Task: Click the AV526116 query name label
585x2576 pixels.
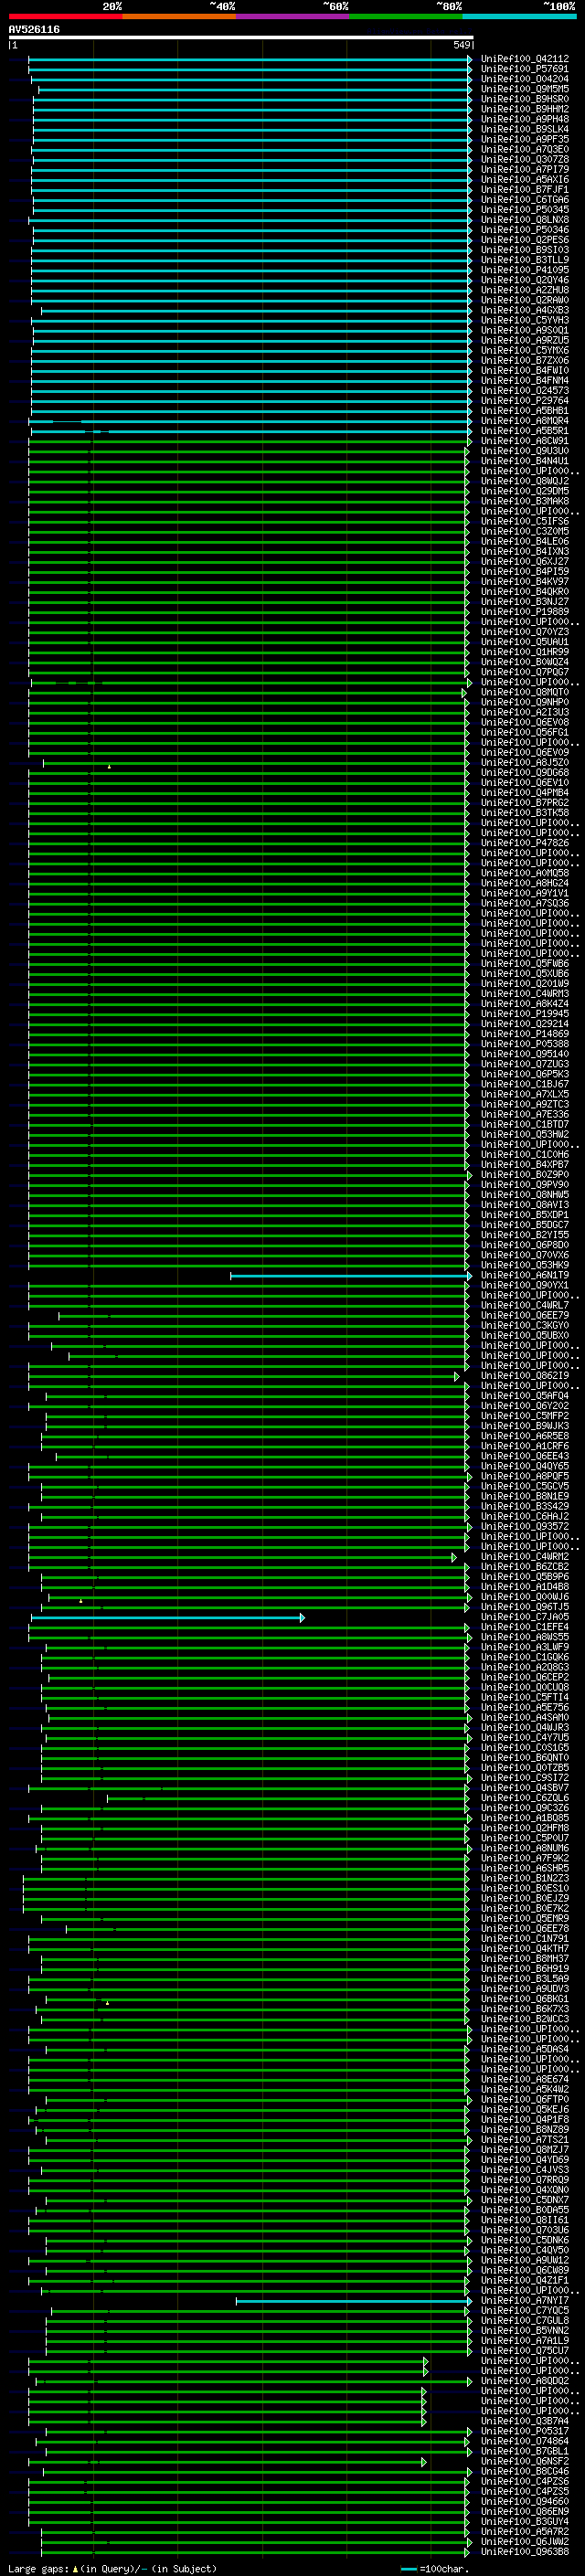Action: (x=34, y=29)
